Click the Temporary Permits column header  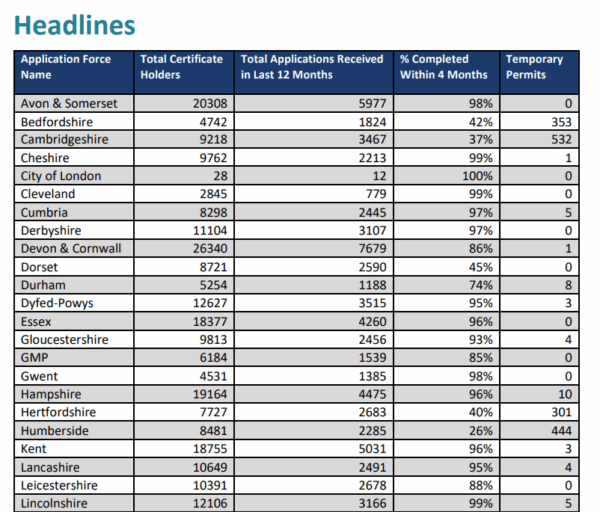pyautogui.click(x=534, y=67)
